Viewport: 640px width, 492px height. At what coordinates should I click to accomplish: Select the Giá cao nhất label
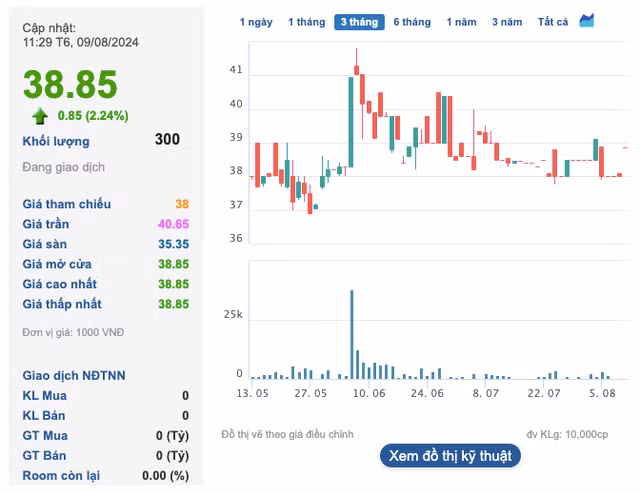tap(60, 284)
